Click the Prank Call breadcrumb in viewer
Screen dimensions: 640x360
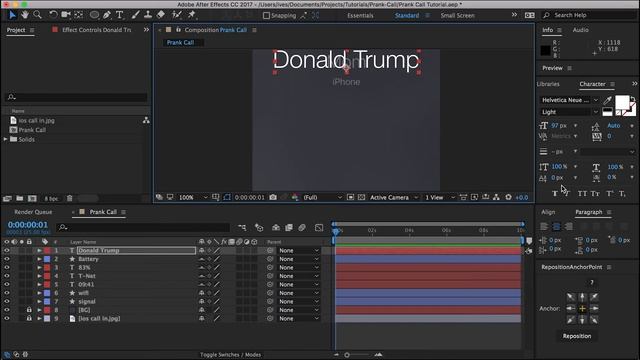[180, 42]
